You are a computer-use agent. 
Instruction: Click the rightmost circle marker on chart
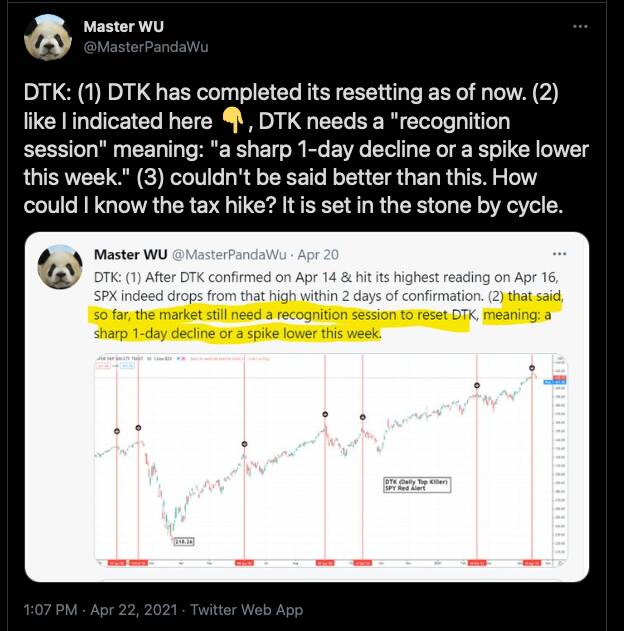pos(532,368)
